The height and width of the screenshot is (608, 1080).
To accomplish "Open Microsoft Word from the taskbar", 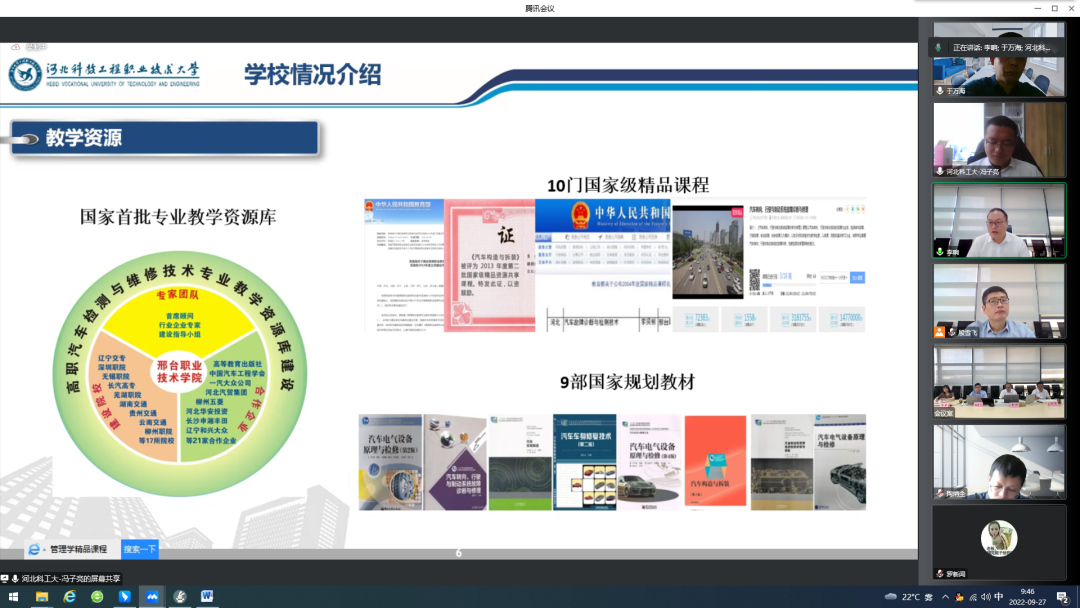I will click(x=207, y=597).
